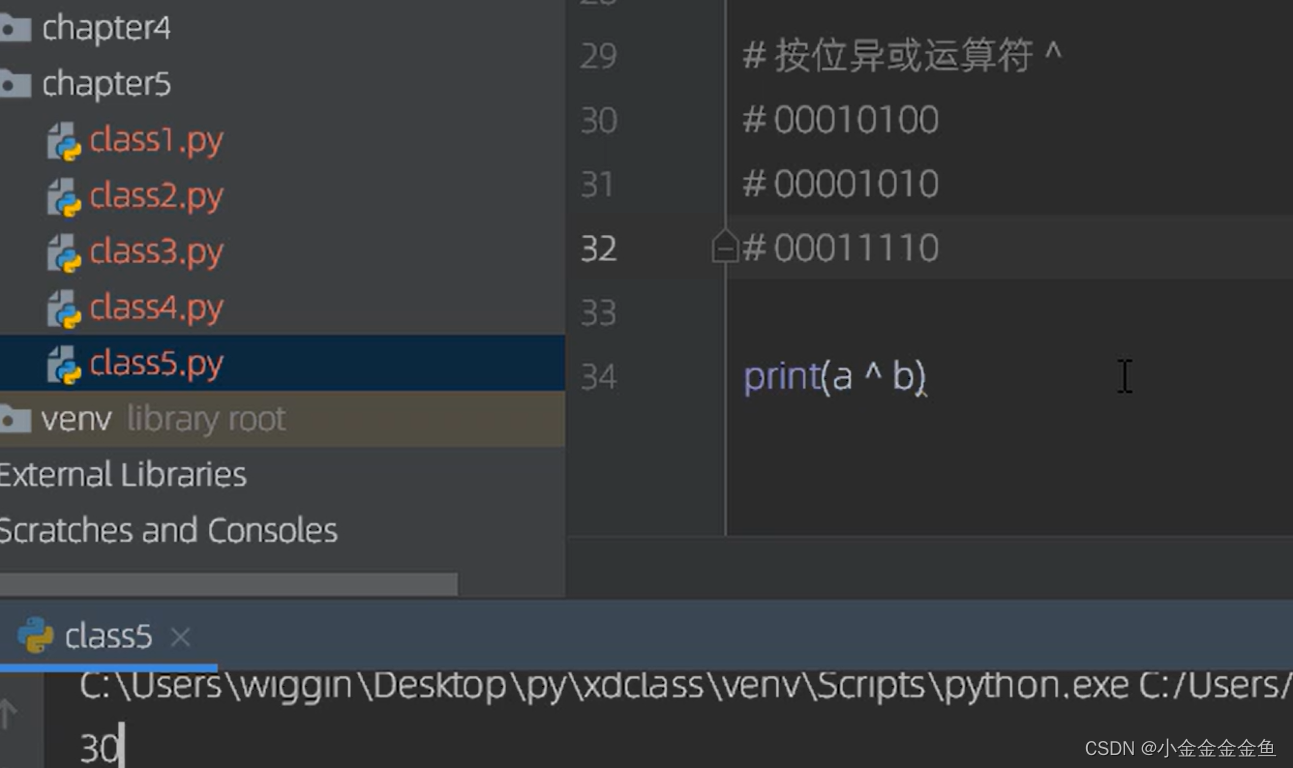Select the venv library root entry
The height and width of the screenshot is (768, 1293).
point(150,418)
